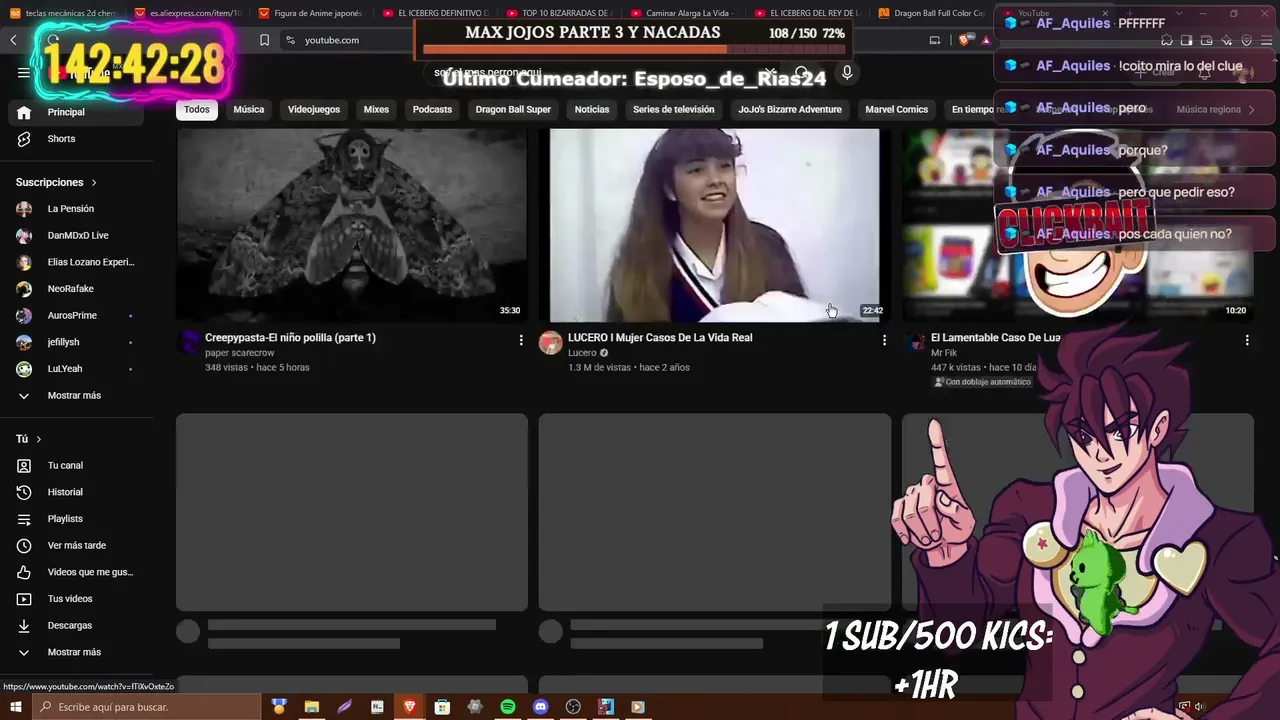Open LuLYeah subscription channel

tap(76, 369)
